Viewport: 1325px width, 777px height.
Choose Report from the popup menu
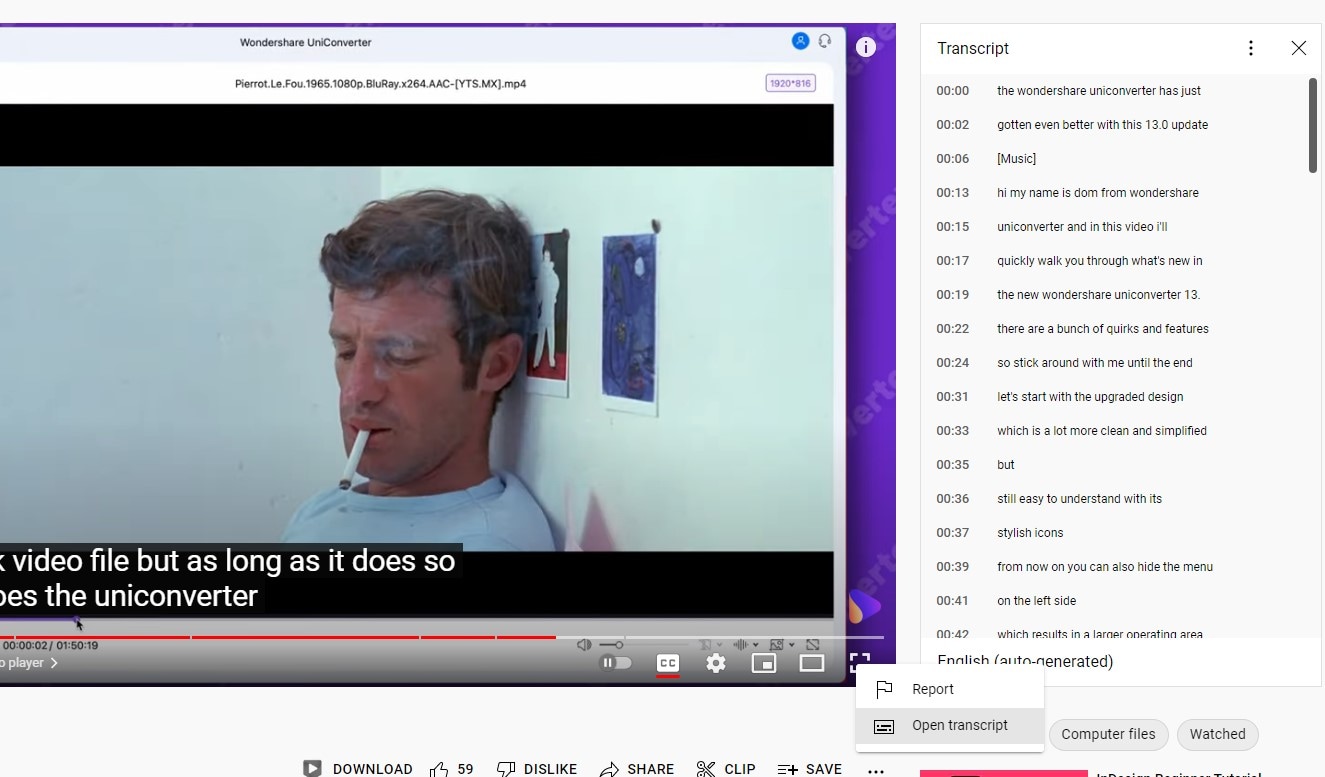(950, 689)
